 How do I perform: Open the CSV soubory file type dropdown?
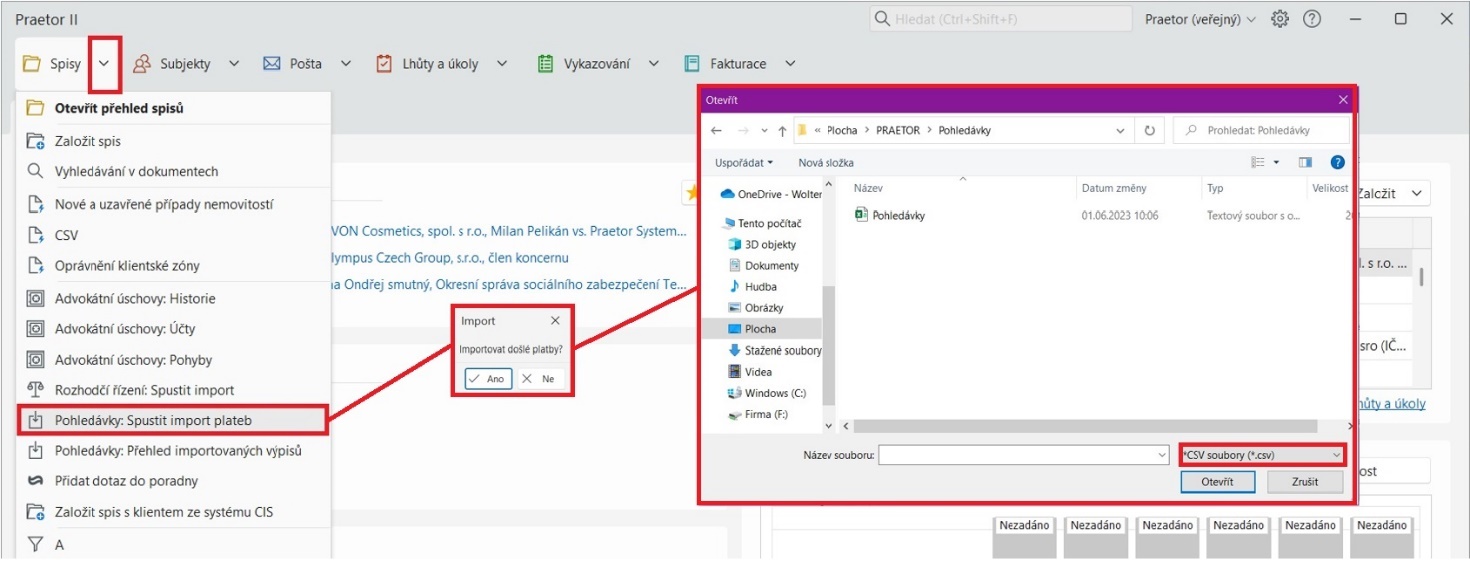(1262, 455)
